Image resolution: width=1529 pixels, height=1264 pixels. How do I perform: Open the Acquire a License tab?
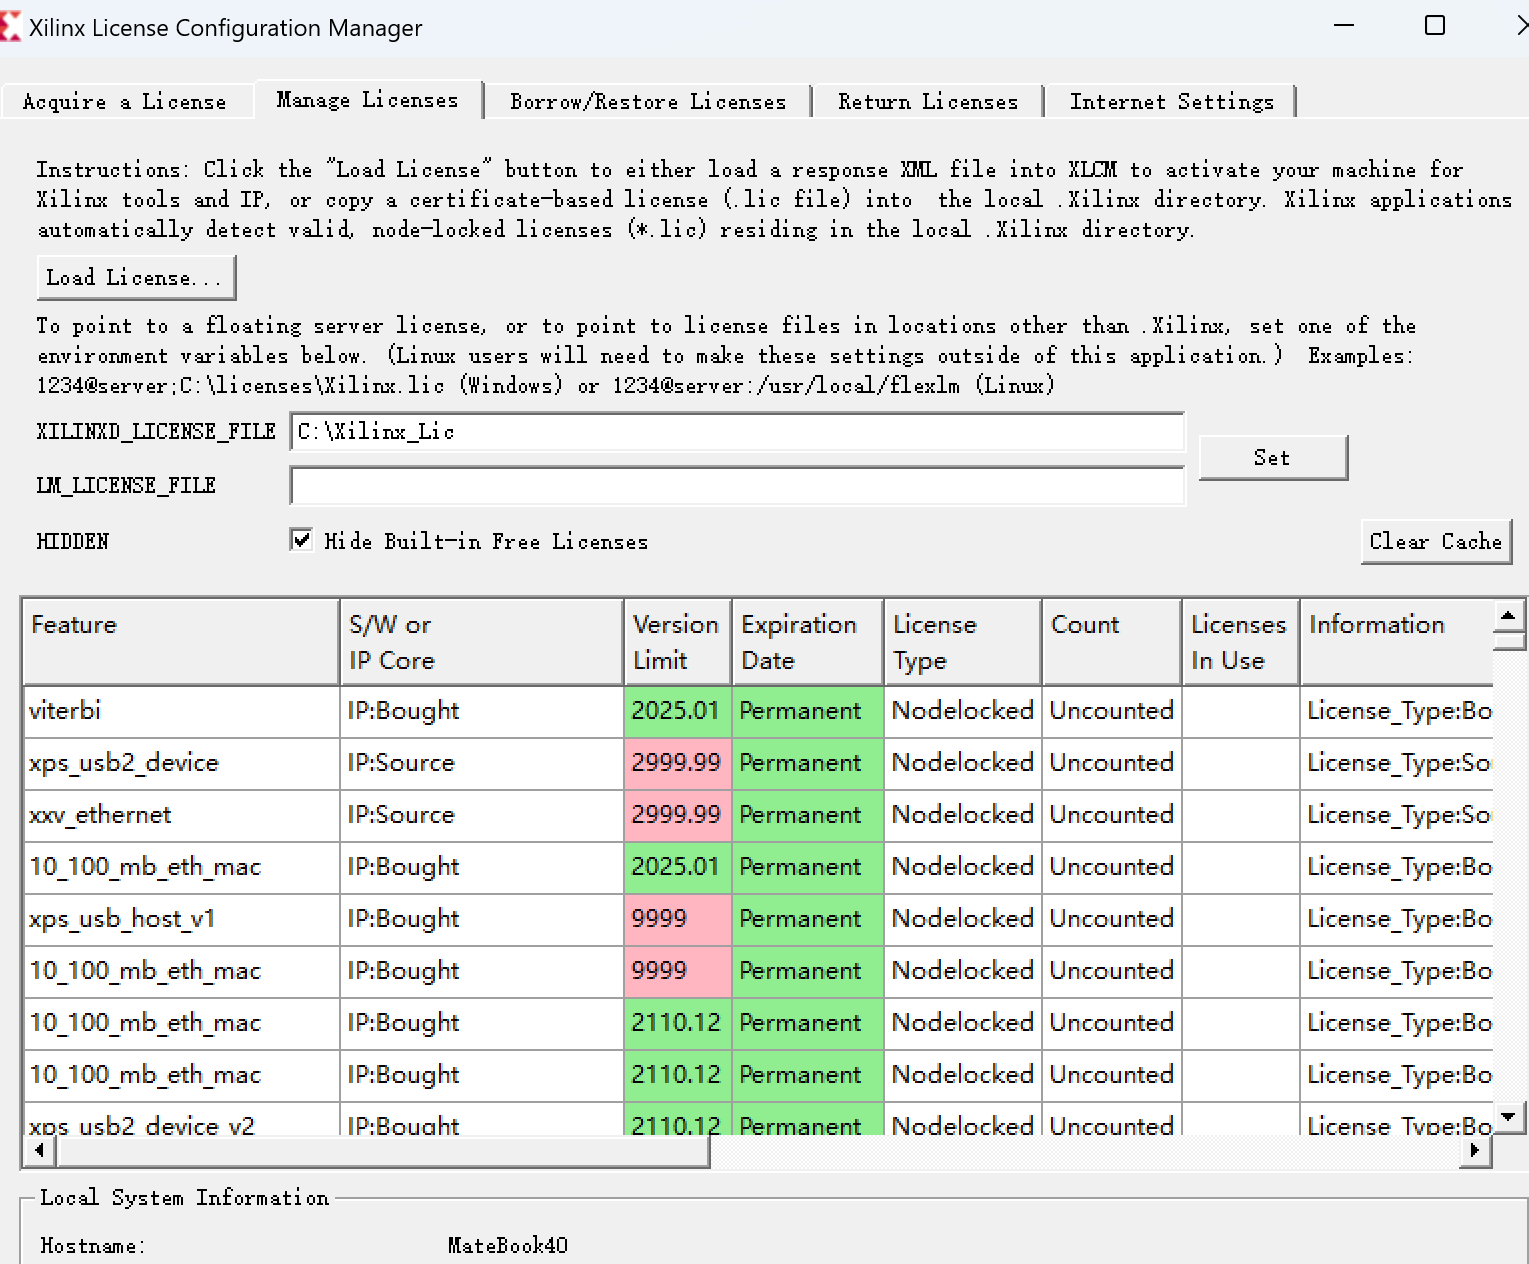pyautogui.click(x=126, y=102)
